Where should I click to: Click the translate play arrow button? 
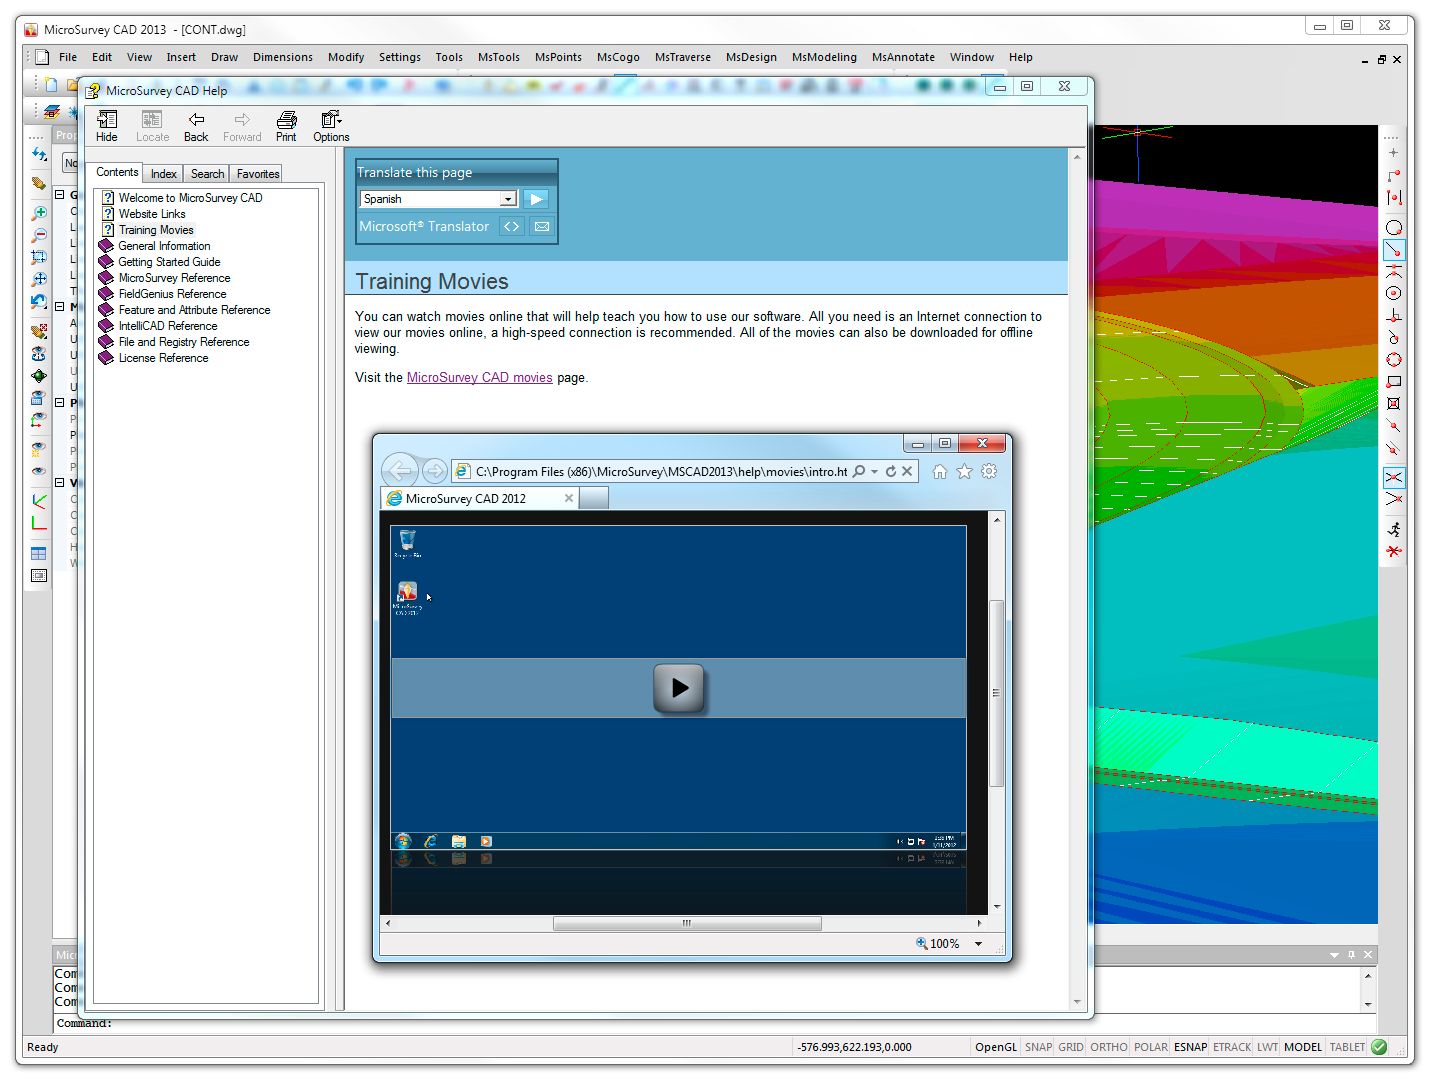point(536,199)
